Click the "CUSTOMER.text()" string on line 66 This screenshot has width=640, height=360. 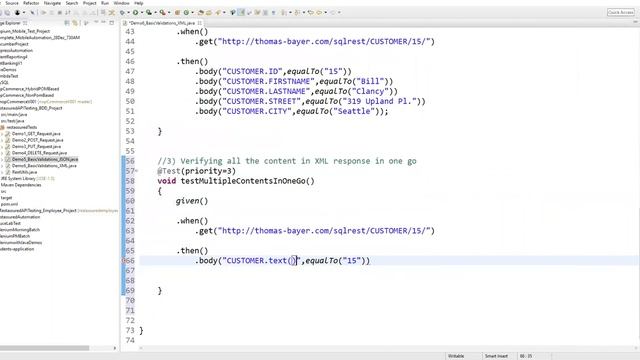point(261,260)
